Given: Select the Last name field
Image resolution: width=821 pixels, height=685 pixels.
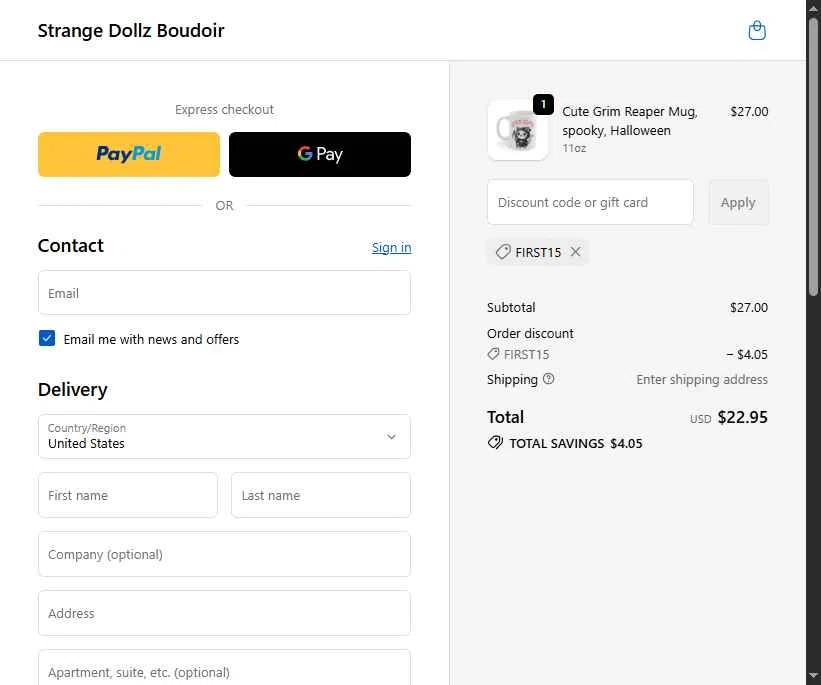Looking at the screenshot, I should coord(321,495).
